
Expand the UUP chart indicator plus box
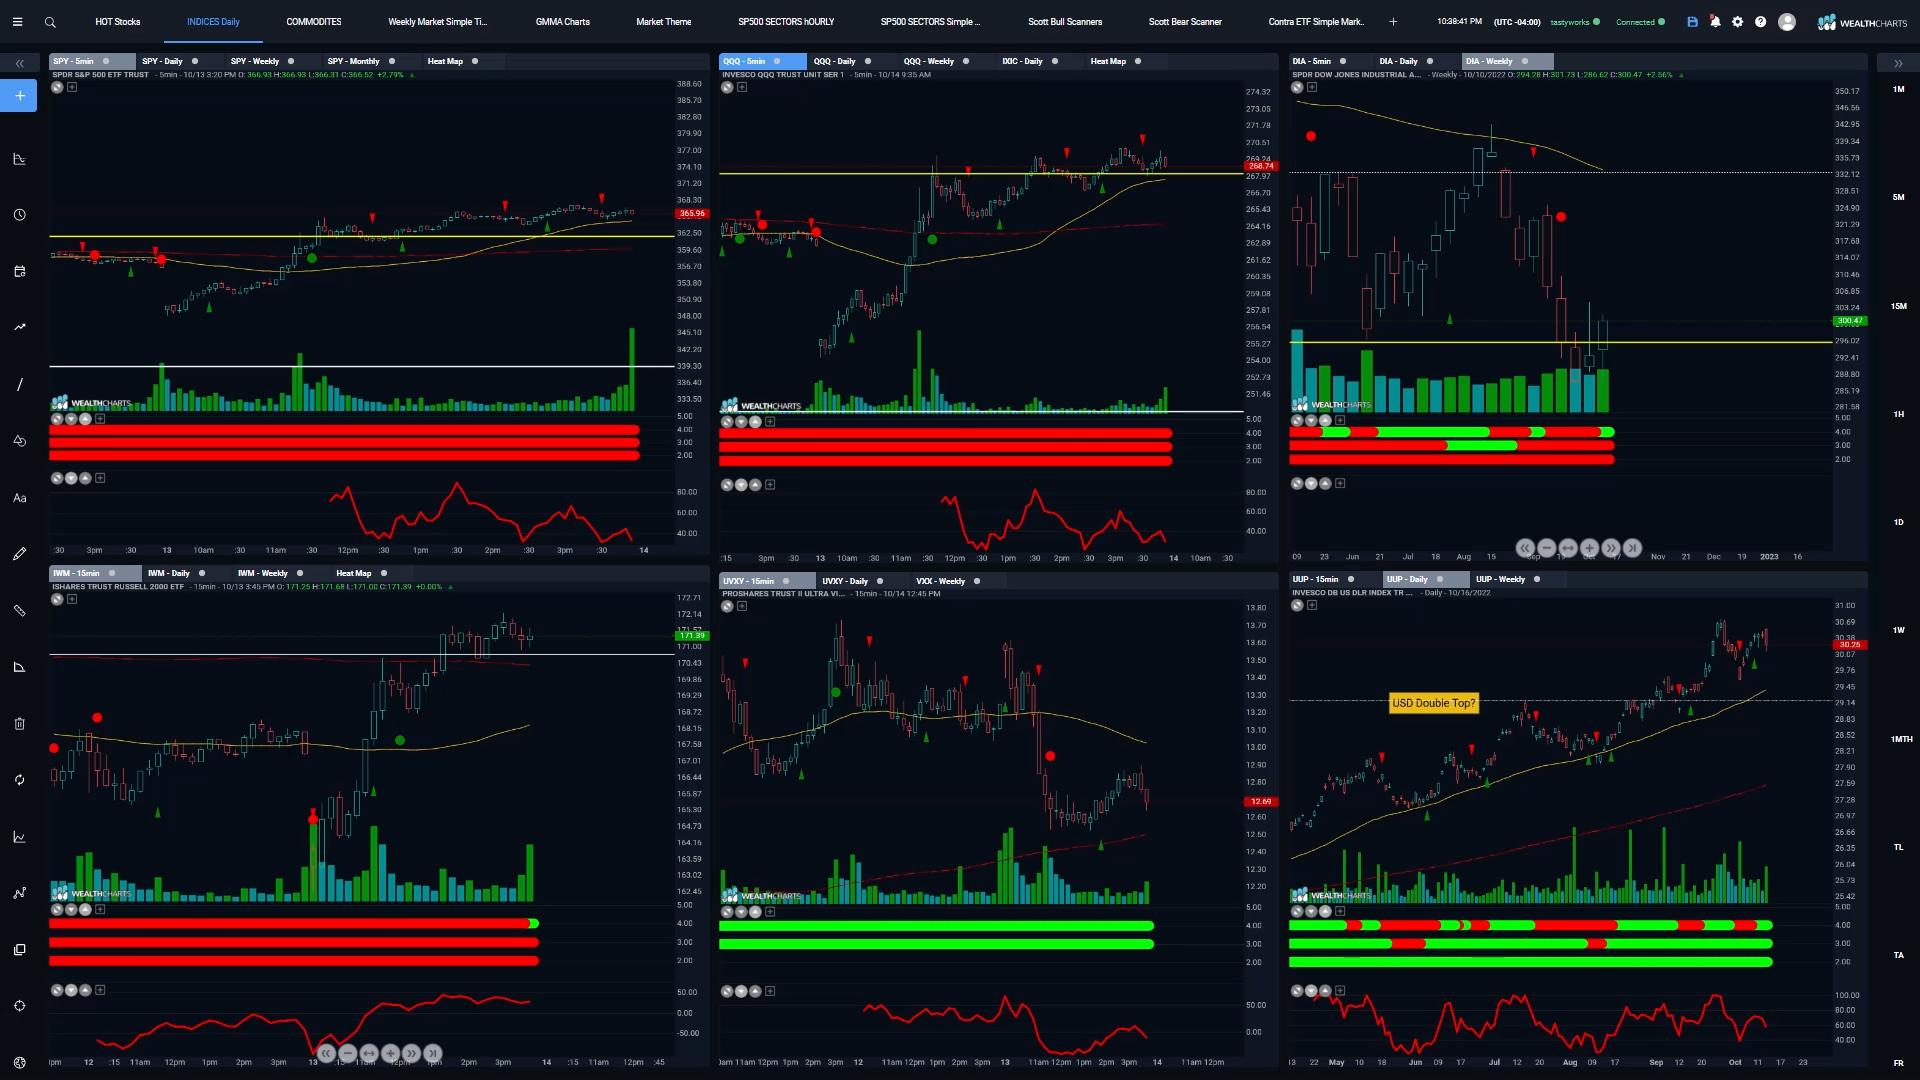click(1312, 605)
